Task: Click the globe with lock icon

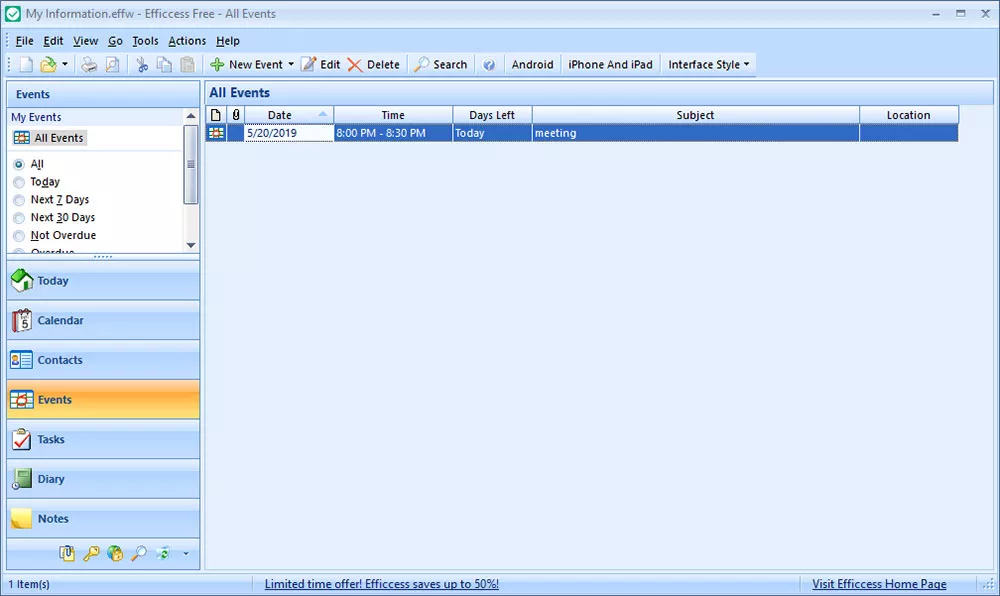Action: click(x=115, y=553)
